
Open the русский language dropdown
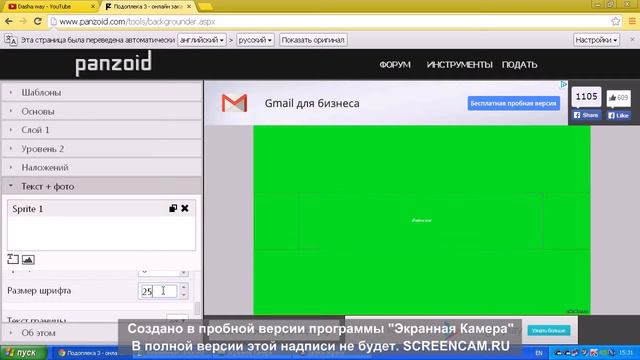[255, 40]
